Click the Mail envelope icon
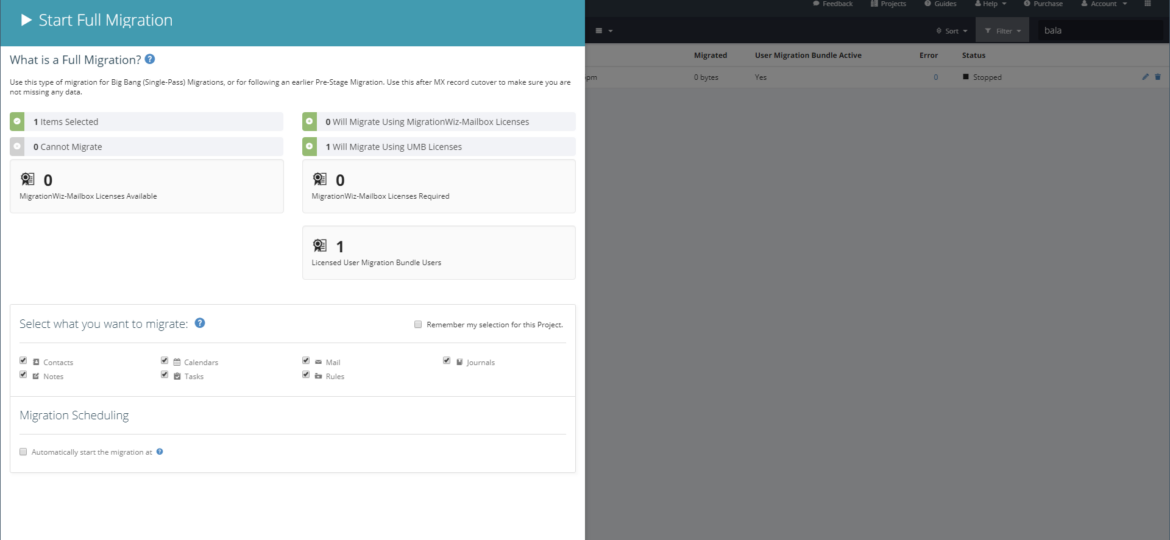The height and width of the screenshot is (540, 1170). [x=319, y=362]
